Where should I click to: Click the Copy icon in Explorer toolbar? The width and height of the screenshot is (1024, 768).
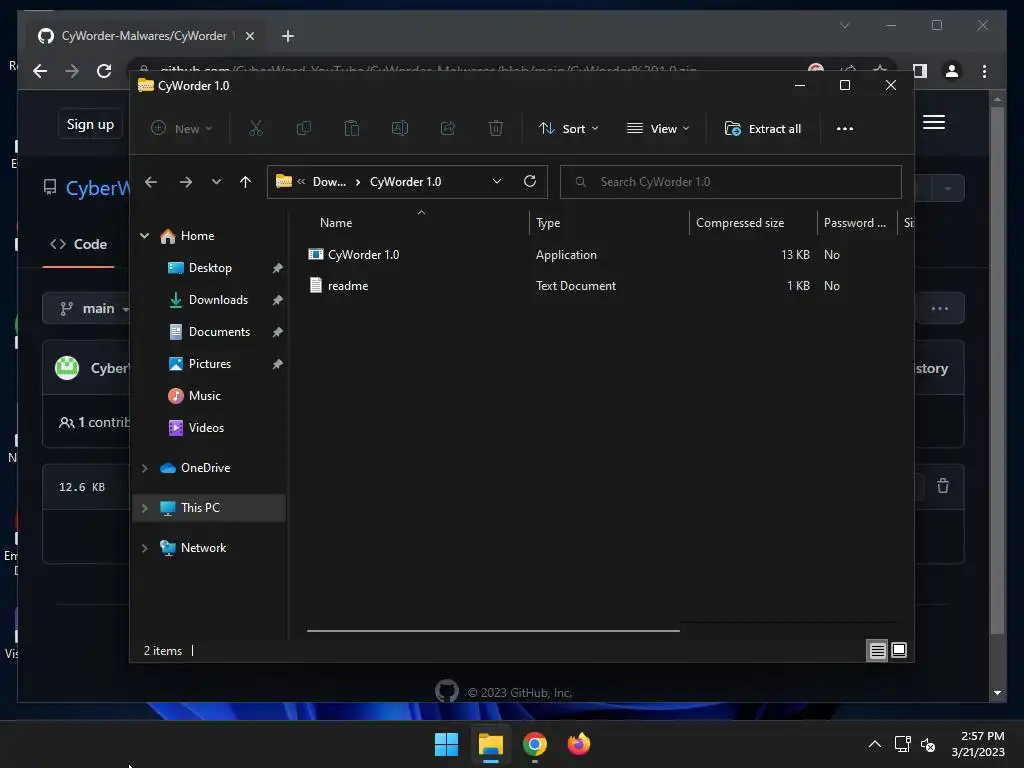(304, 129)
